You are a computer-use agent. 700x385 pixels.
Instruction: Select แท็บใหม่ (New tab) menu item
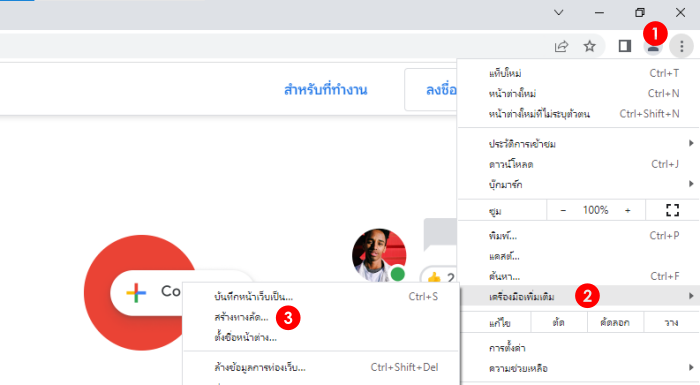pyautogui.click(x=579, y=73)
